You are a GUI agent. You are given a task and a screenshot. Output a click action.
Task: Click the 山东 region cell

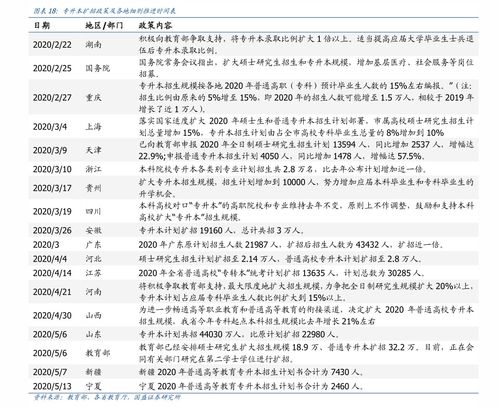tap(94, 334)
